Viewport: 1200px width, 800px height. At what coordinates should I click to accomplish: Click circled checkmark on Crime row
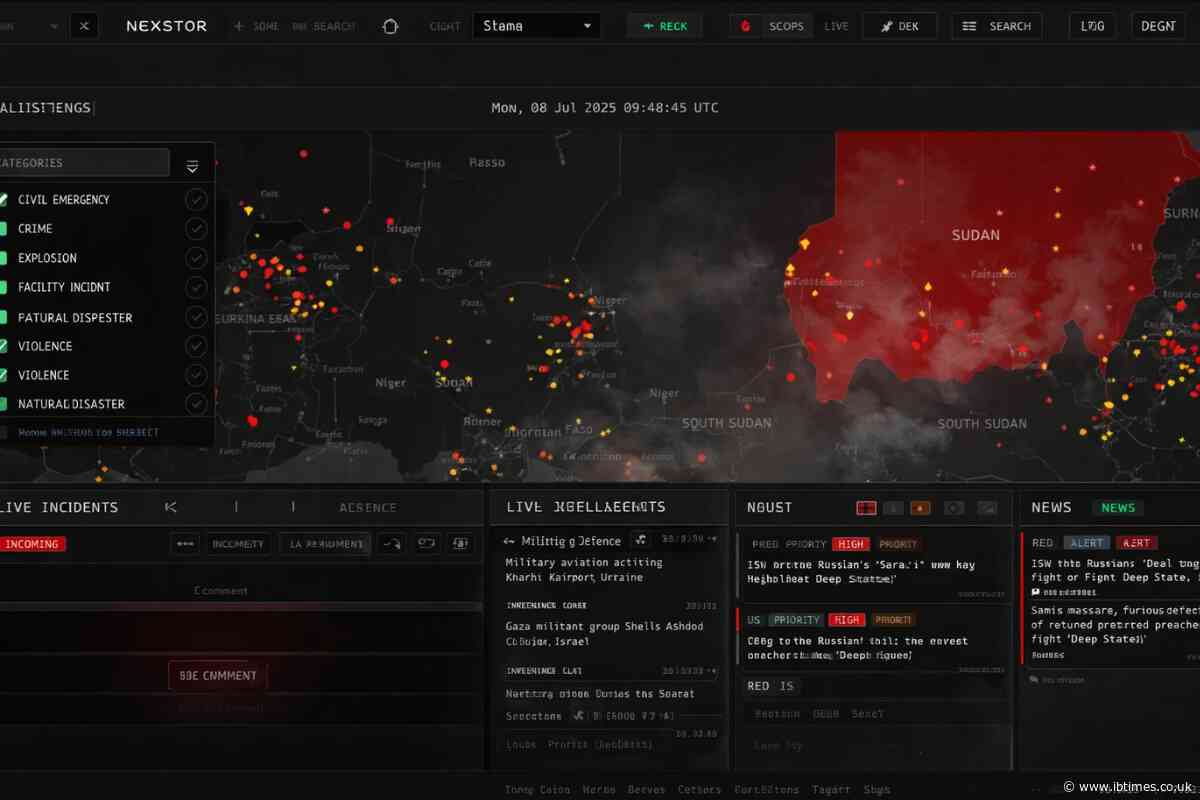tap(196, 228)
